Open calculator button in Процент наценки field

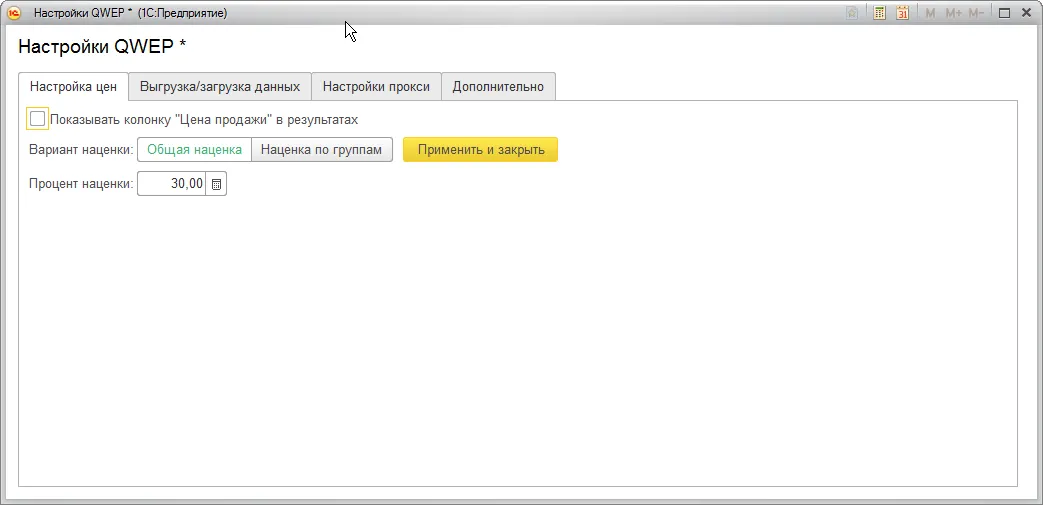(216, 184)
